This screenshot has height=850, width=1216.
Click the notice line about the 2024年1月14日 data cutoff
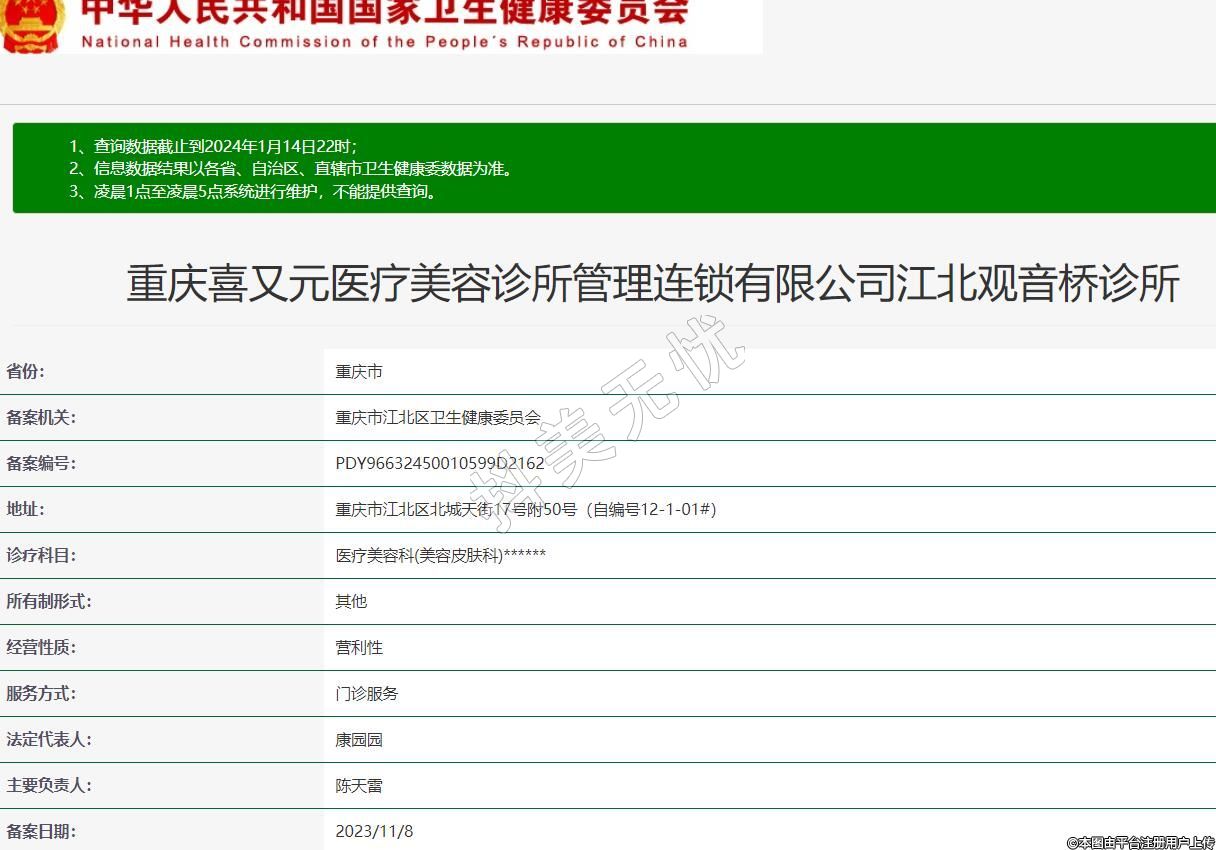(x=213, y=146)
